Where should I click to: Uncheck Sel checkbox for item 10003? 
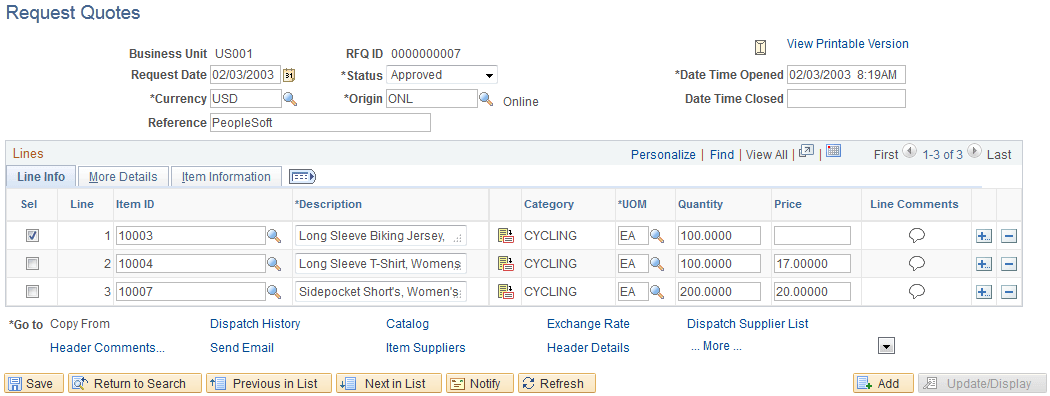tap(32, 236)
